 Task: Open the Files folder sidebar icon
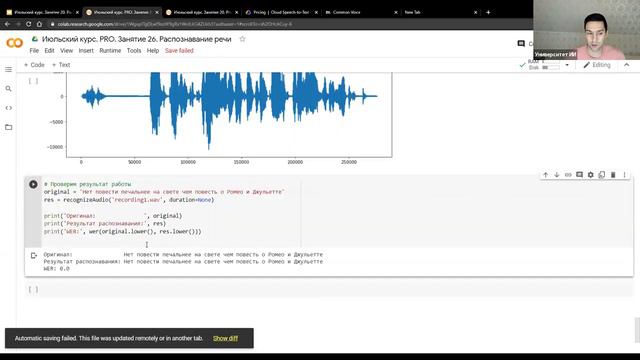pyautogui.click(x=8, y=127)
